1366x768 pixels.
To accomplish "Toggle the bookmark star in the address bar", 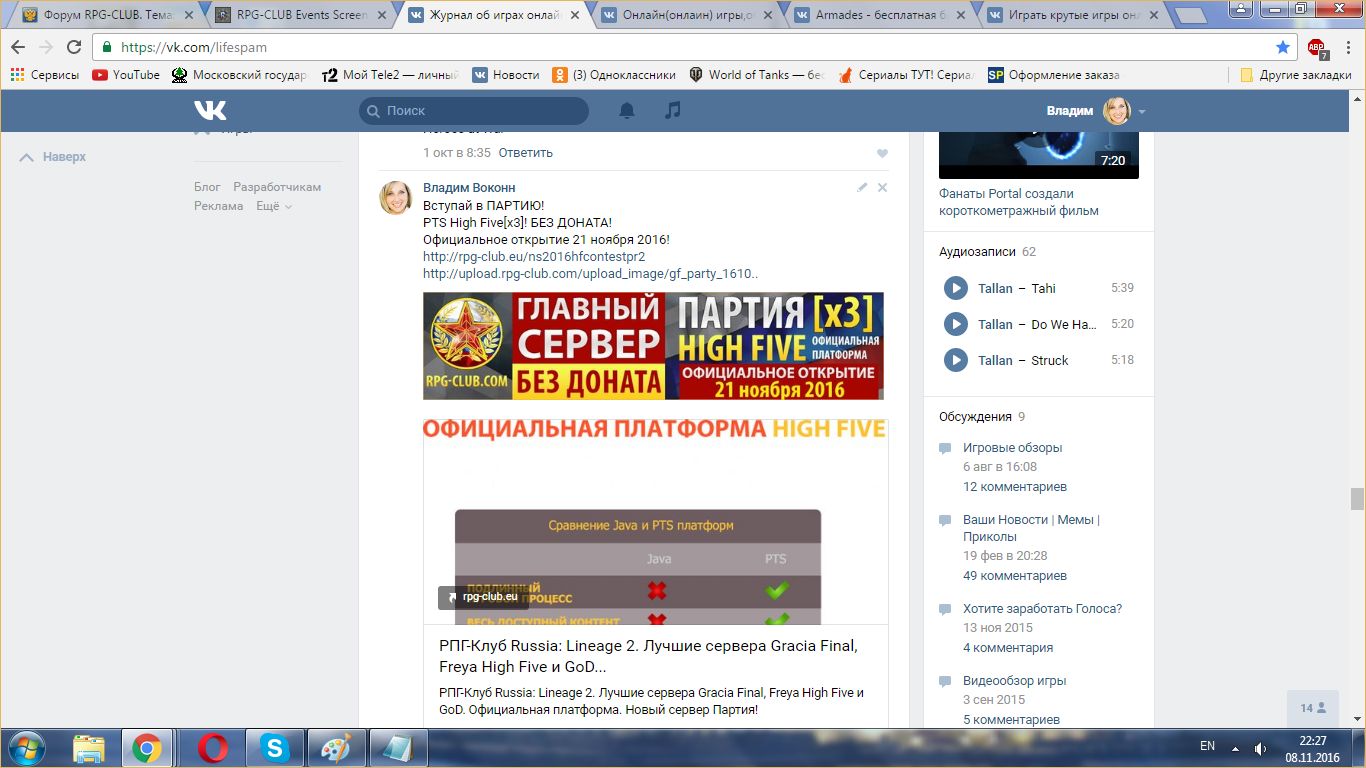I will (1283, 47).
